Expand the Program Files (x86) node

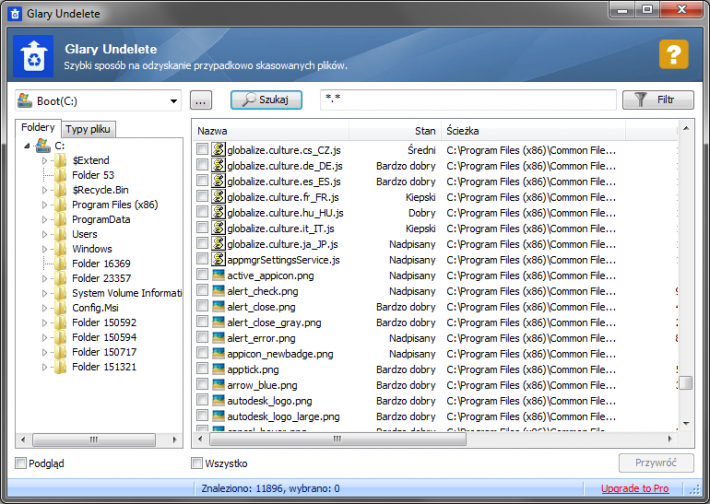pos(44,205)
